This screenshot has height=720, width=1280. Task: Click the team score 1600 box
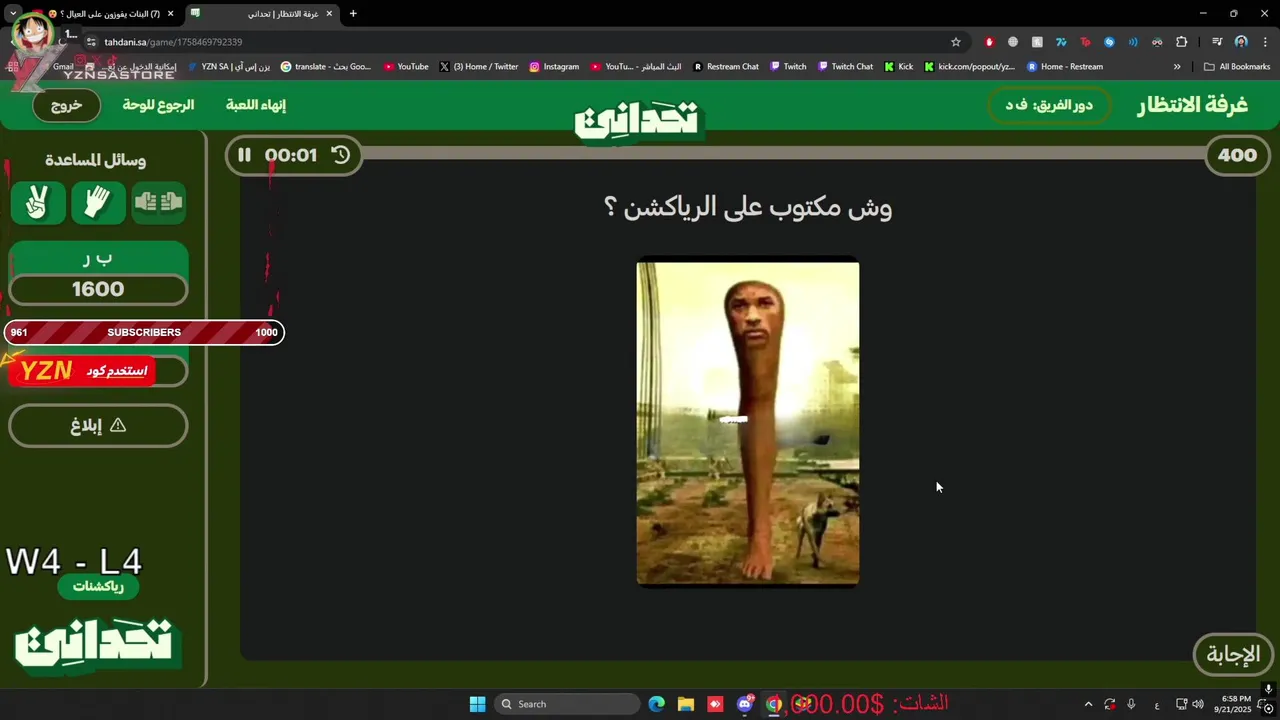coord(98,290)
